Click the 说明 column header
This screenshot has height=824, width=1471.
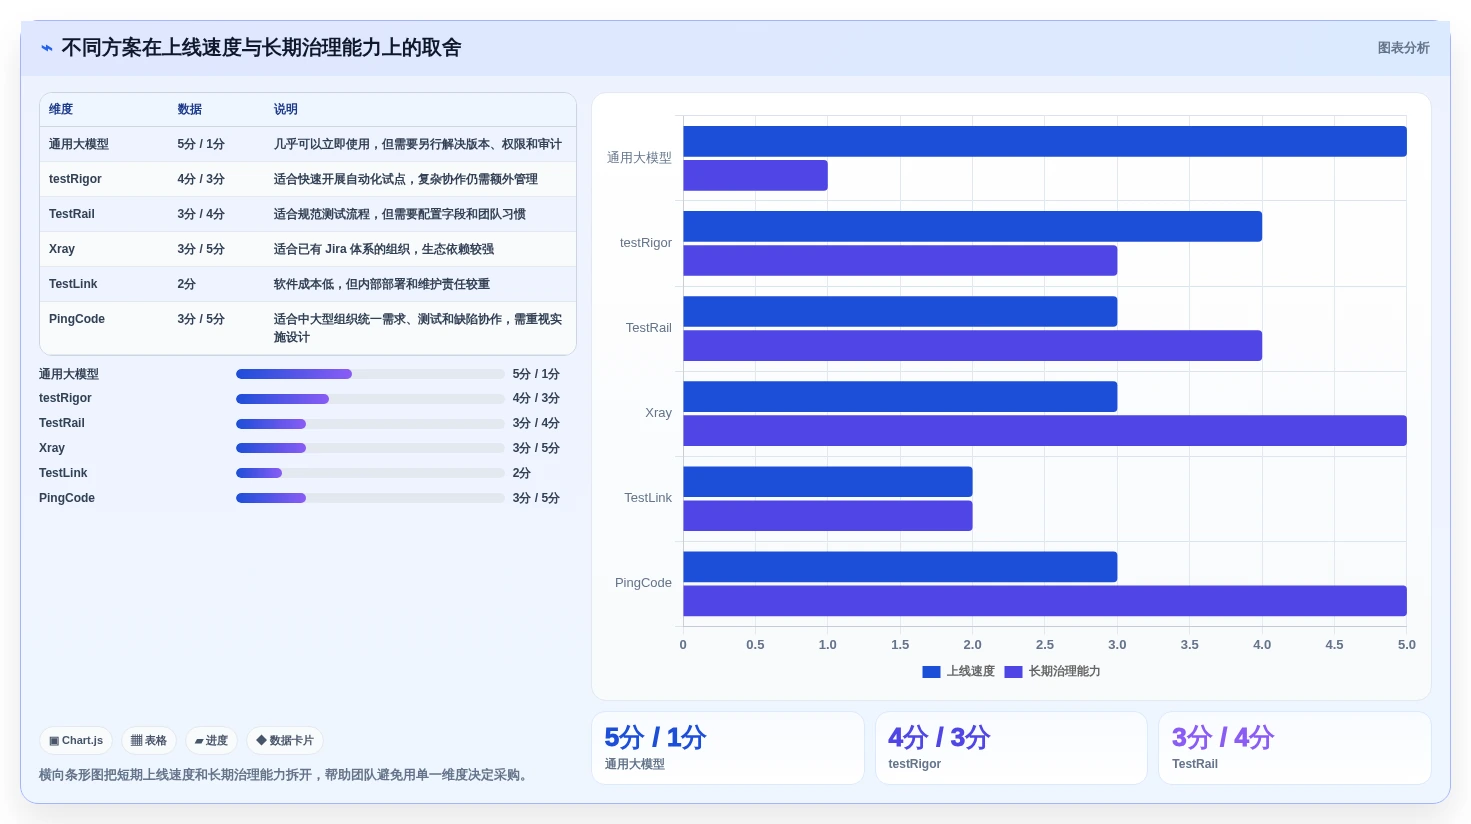tap(286, 109)
